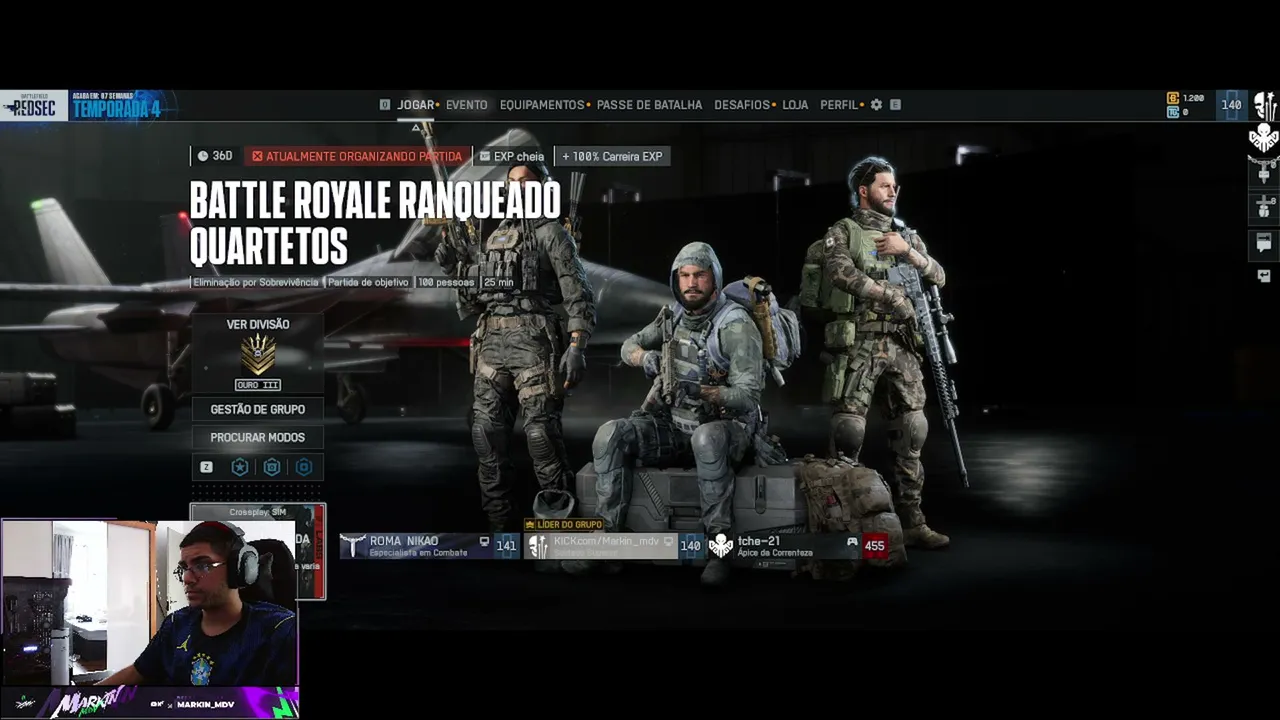Select KICK.com/Markin_mdv player card

coord(613,546)
